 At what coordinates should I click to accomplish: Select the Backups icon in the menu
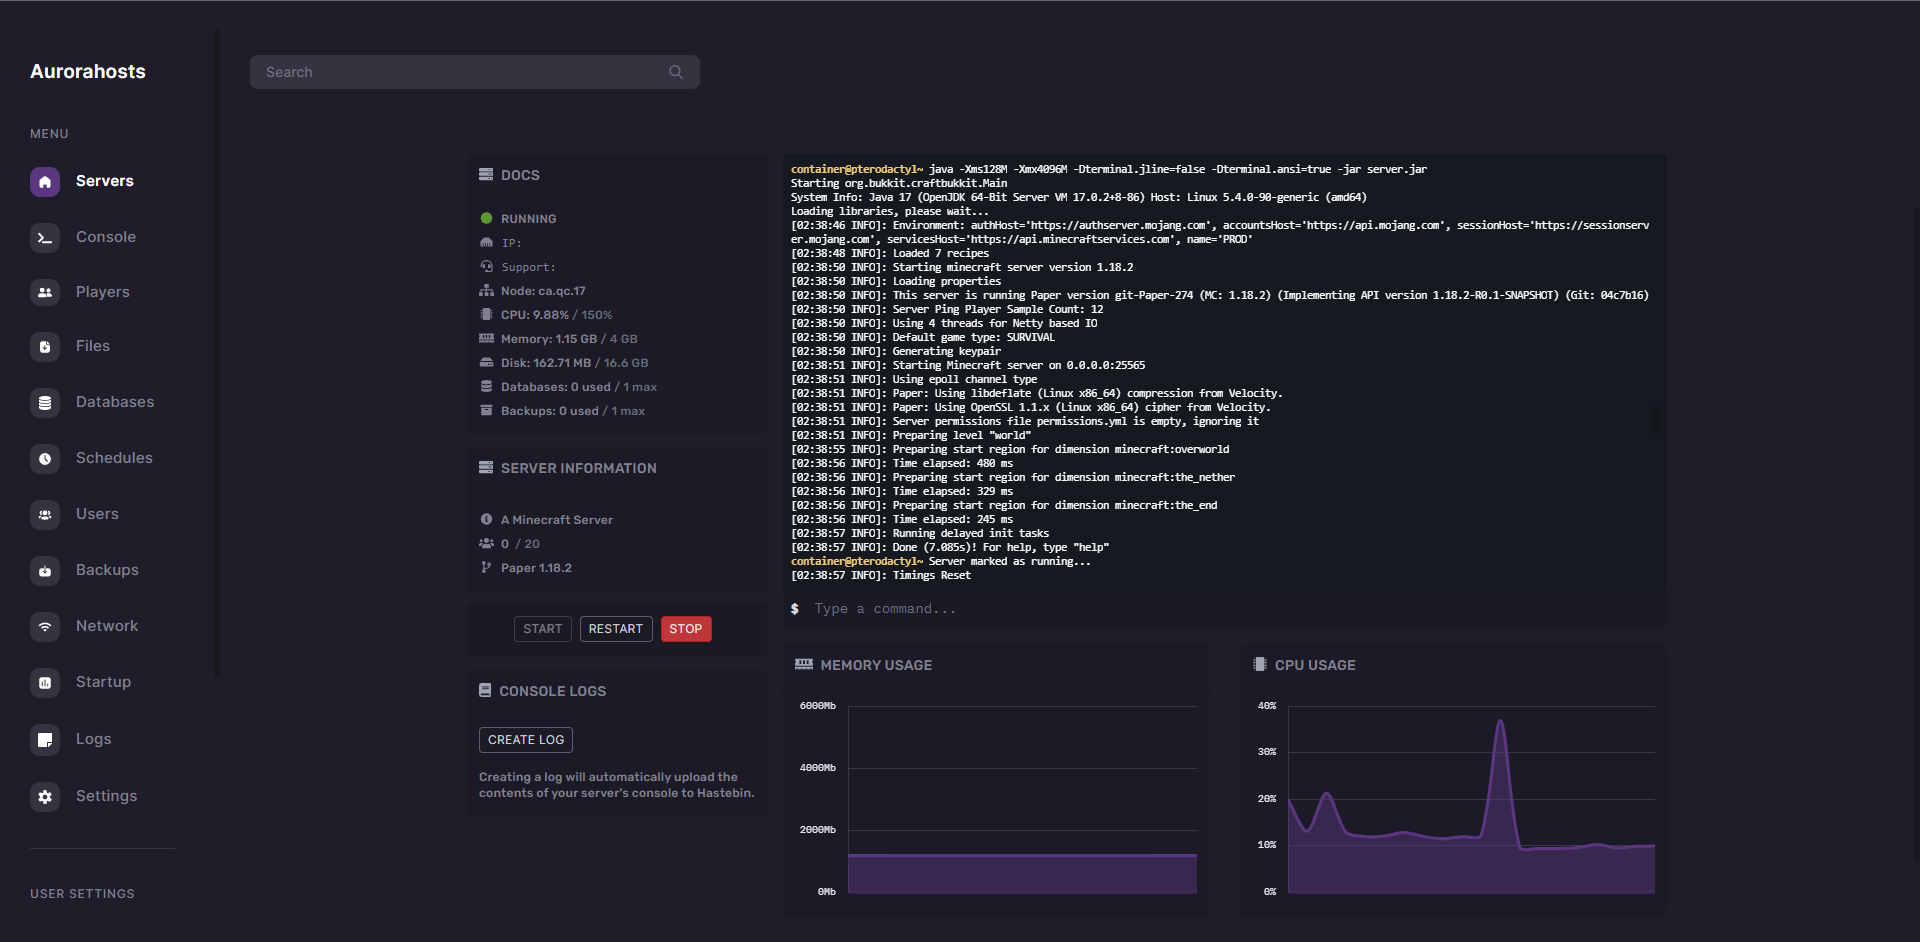[45, 570]
